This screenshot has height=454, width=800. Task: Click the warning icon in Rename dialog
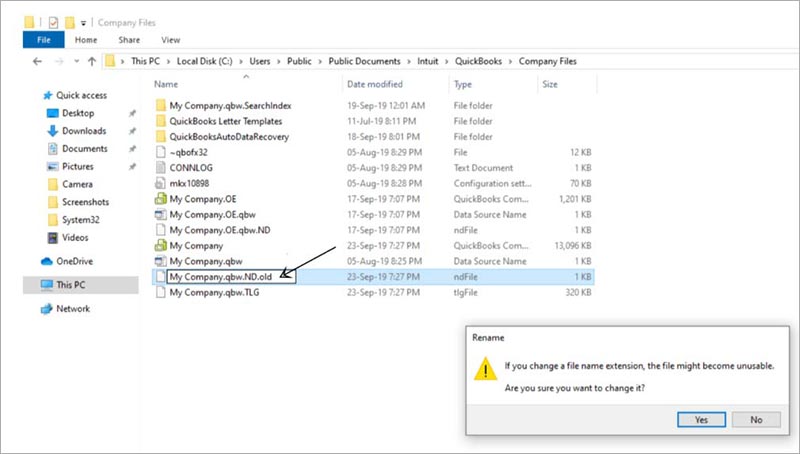pyautogui.click(x=485, y=369)
